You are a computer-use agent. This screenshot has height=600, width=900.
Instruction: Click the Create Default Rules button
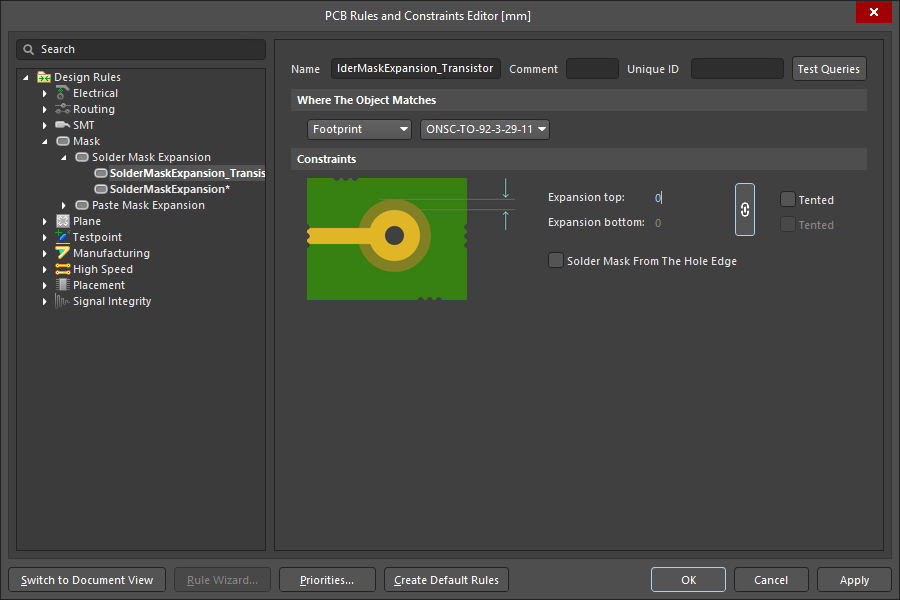(x=445, y=579)
